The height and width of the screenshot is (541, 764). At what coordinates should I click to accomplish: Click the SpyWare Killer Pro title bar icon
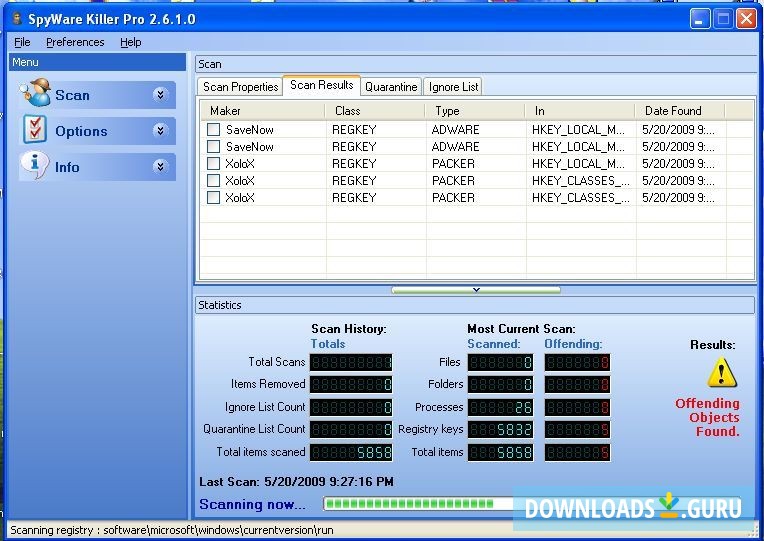click(x=17, y=19)
